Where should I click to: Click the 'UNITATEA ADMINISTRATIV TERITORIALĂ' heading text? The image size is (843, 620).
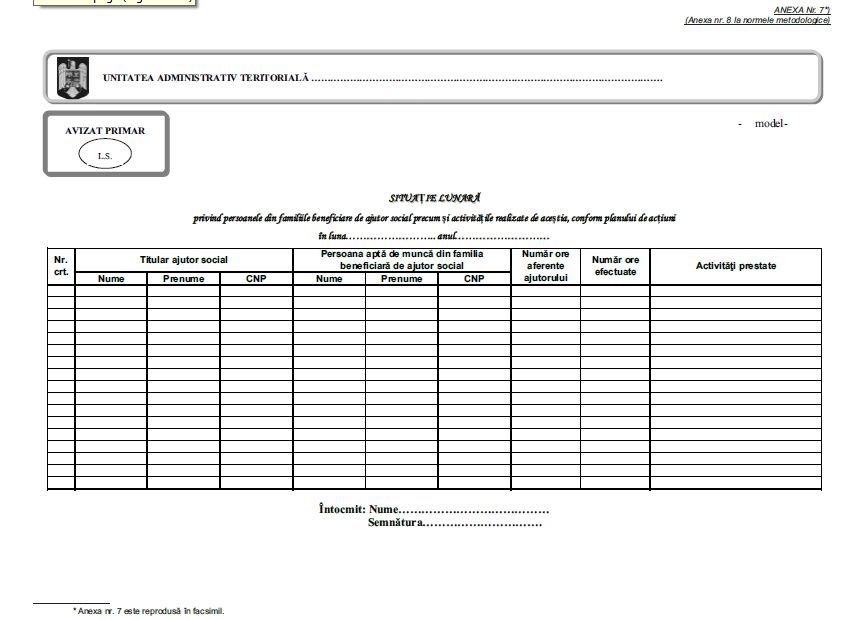(x=206, y=78)
